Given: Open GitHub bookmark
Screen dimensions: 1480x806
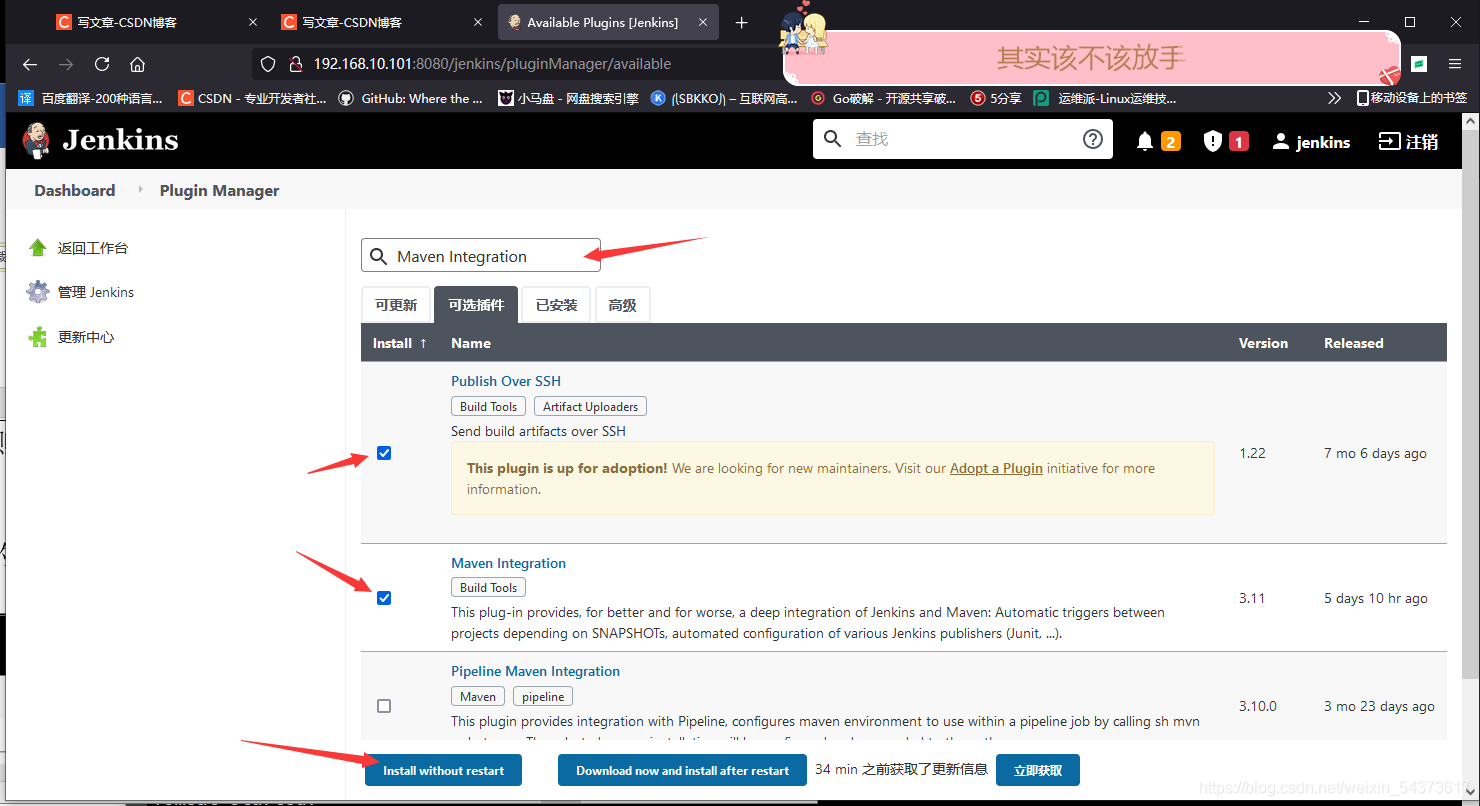Looking at the screenshot, I should tap(410, 98).
